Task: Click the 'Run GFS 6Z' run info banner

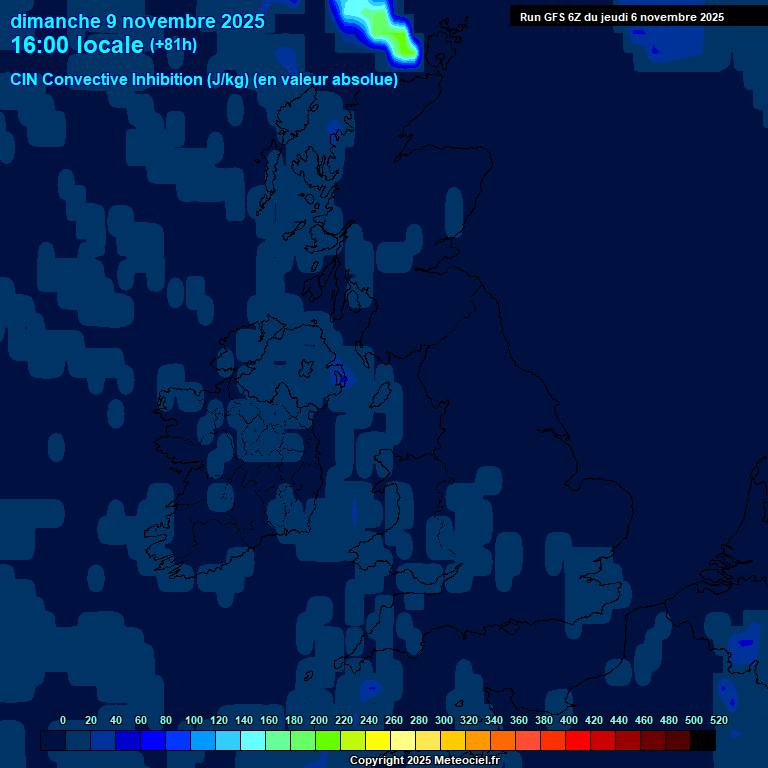Action: 622,17
